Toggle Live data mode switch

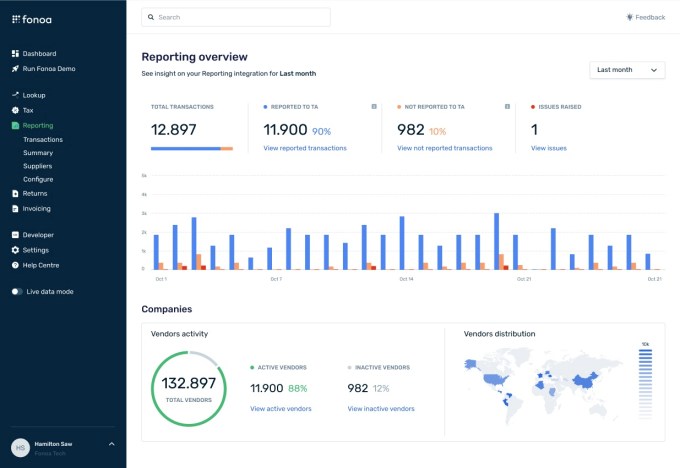pos(17,292)
